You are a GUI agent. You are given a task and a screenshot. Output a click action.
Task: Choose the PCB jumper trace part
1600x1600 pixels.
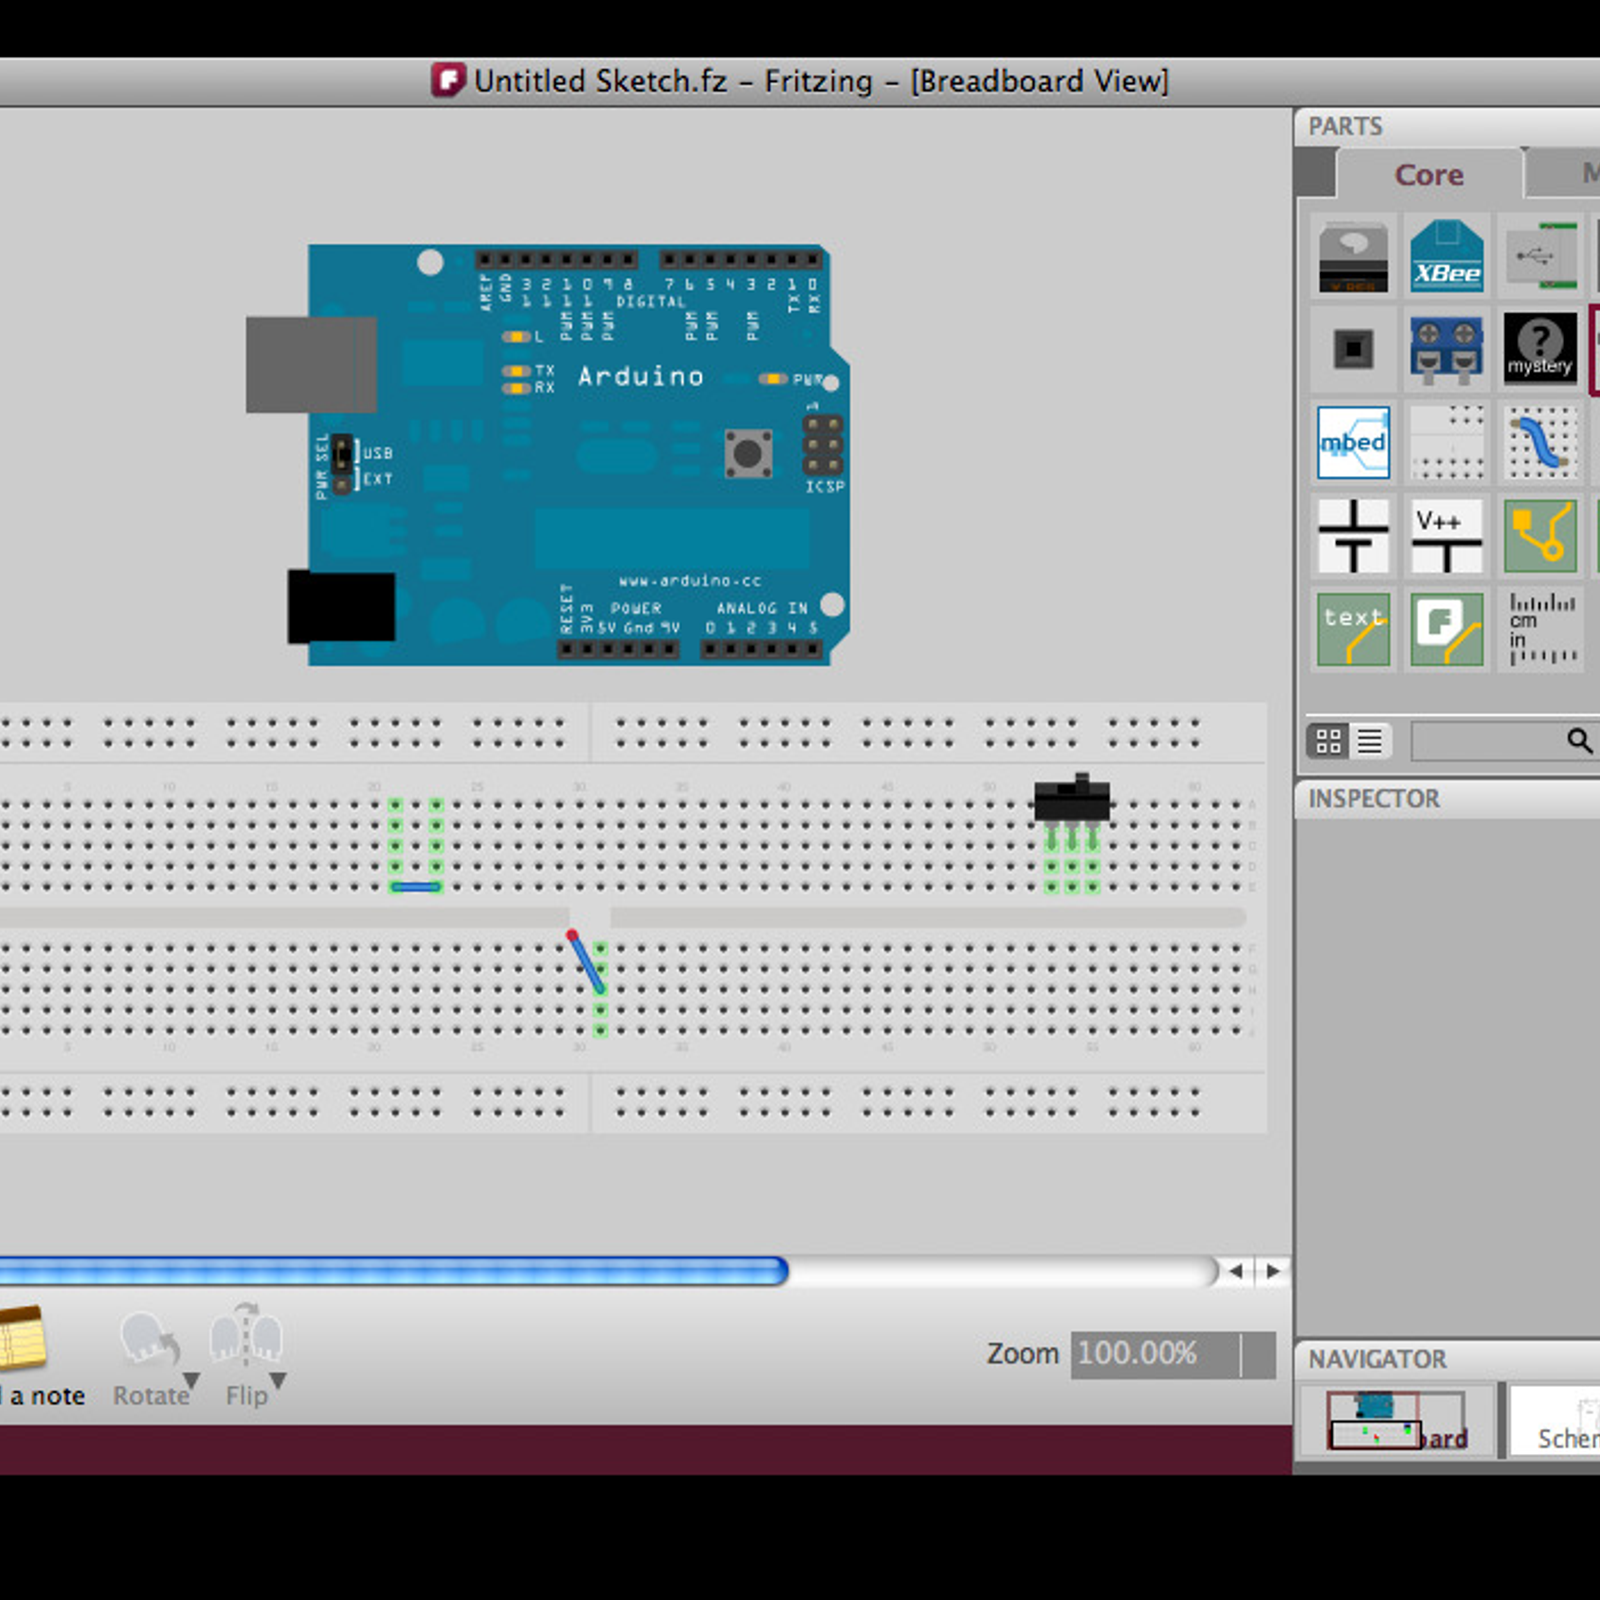coord(1540,536)
